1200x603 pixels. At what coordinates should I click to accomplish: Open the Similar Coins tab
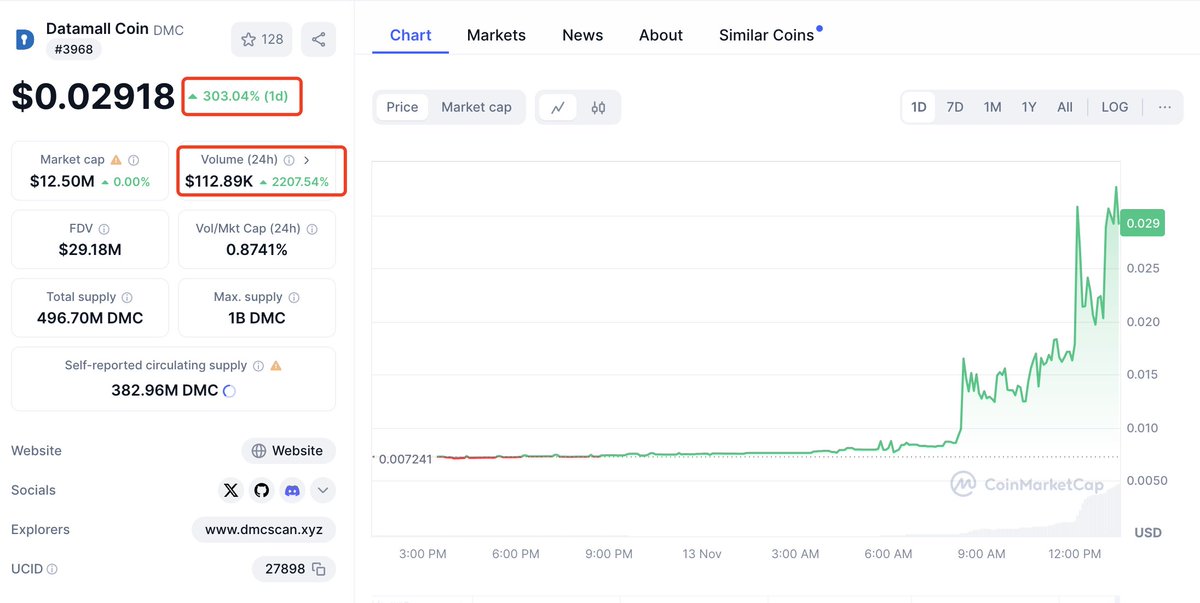tap(767, 35)
